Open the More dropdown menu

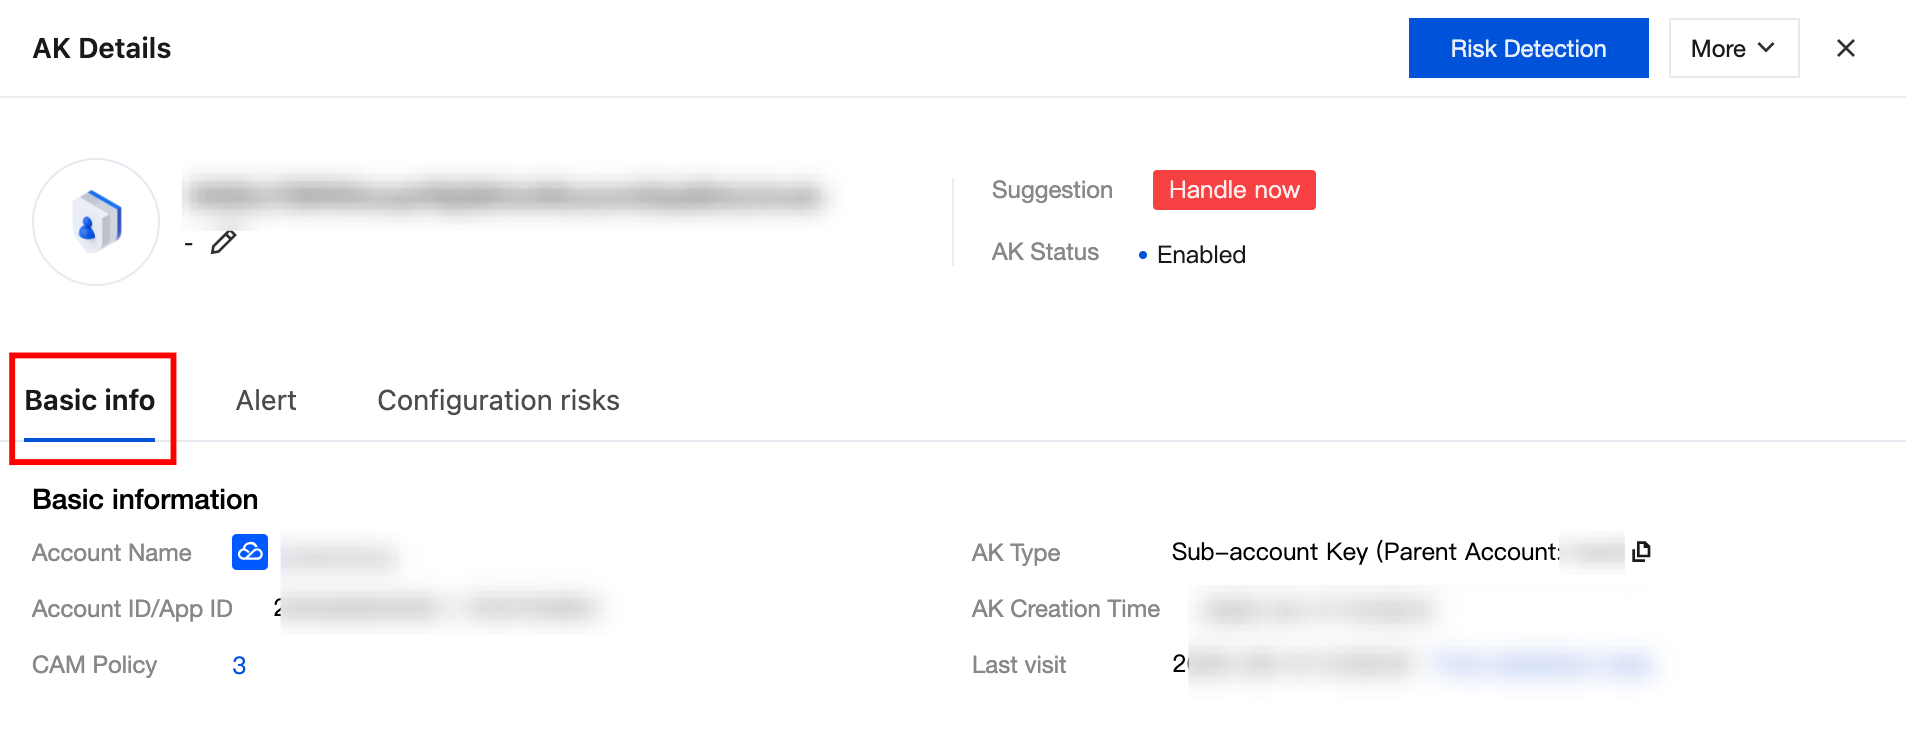click(1733, 48)
